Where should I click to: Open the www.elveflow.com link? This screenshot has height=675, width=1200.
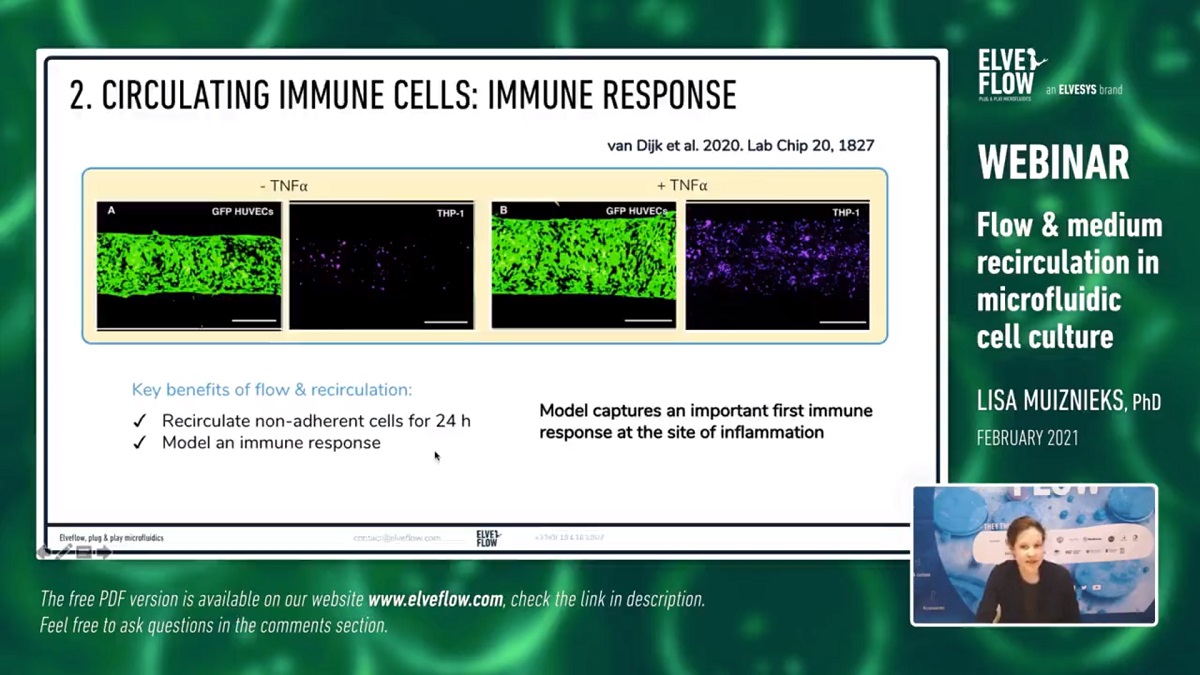tap(437, 600)
